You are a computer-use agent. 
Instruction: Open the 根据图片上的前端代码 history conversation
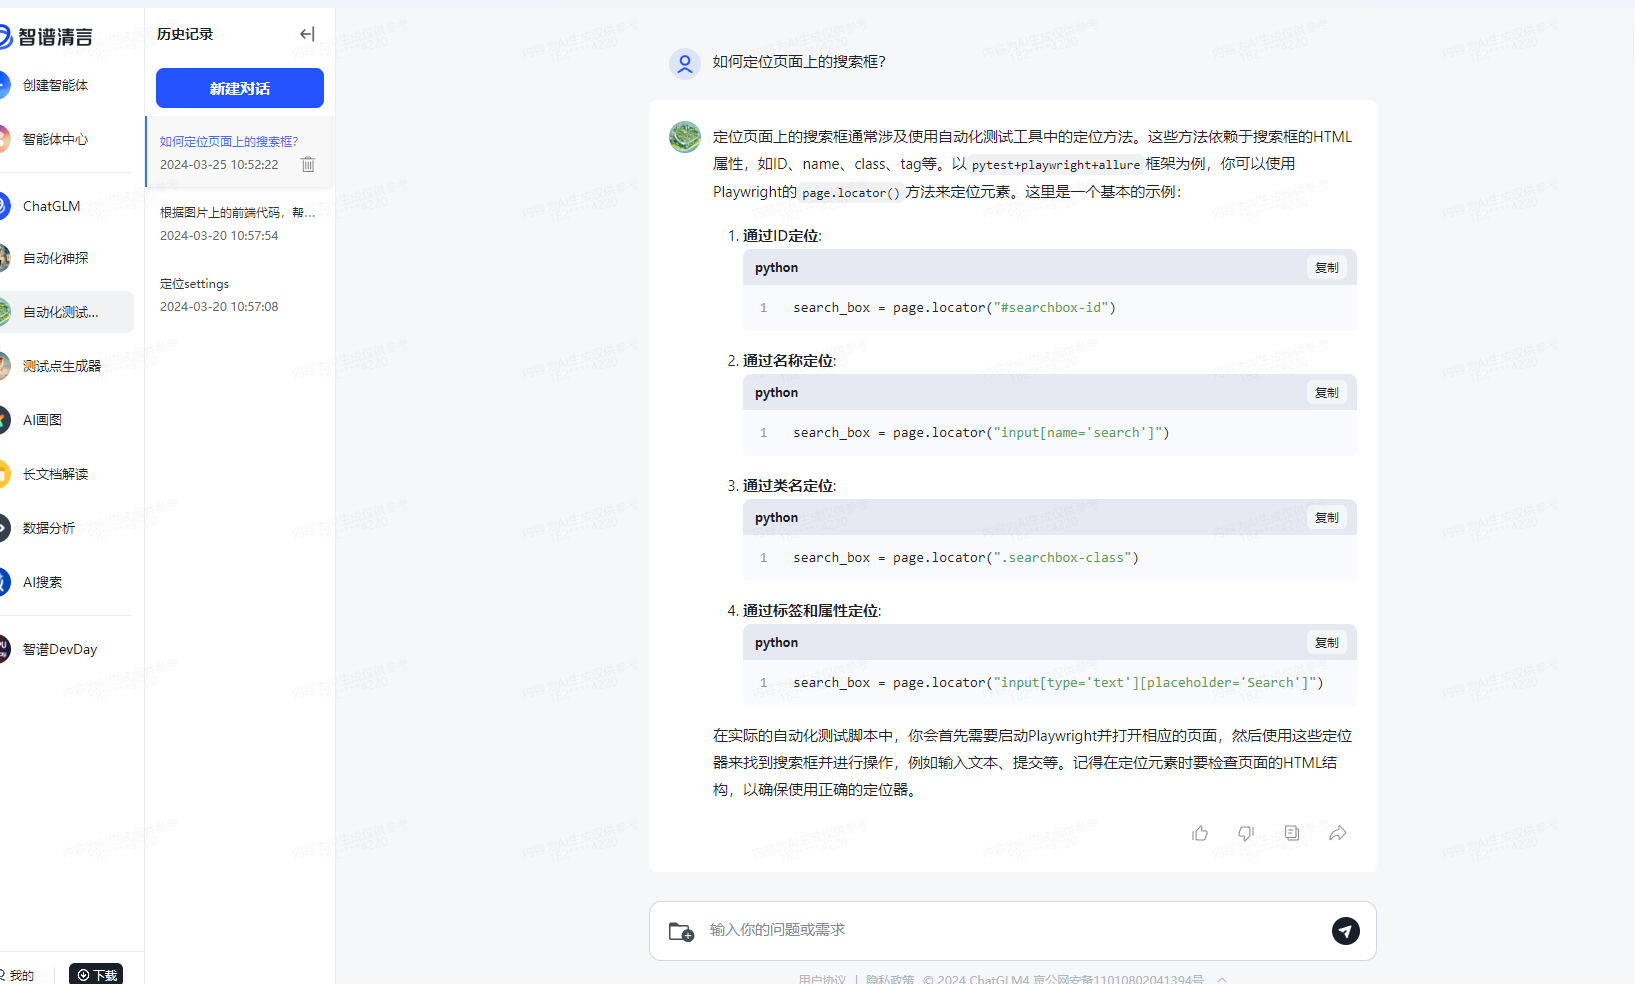(238, 224)
